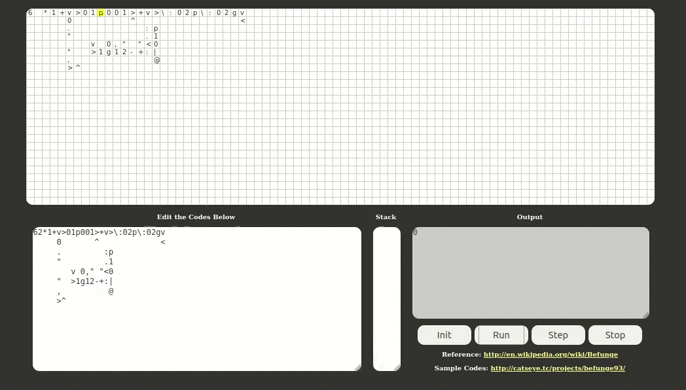Click the Stack display box
The image size is (686, 390).
click(387, 299)
